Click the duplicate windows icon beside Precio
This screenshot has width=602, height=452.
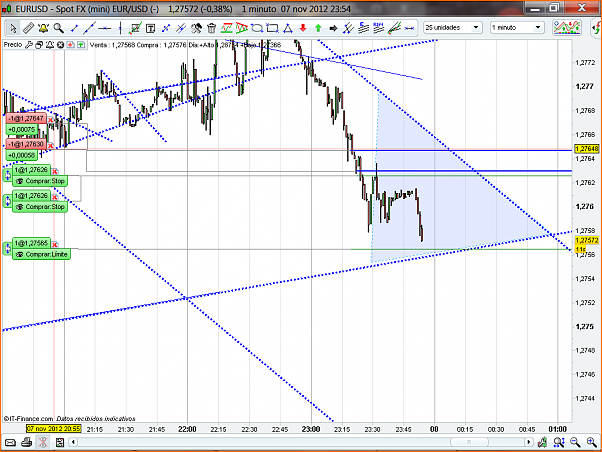click(x=39, y=45)
